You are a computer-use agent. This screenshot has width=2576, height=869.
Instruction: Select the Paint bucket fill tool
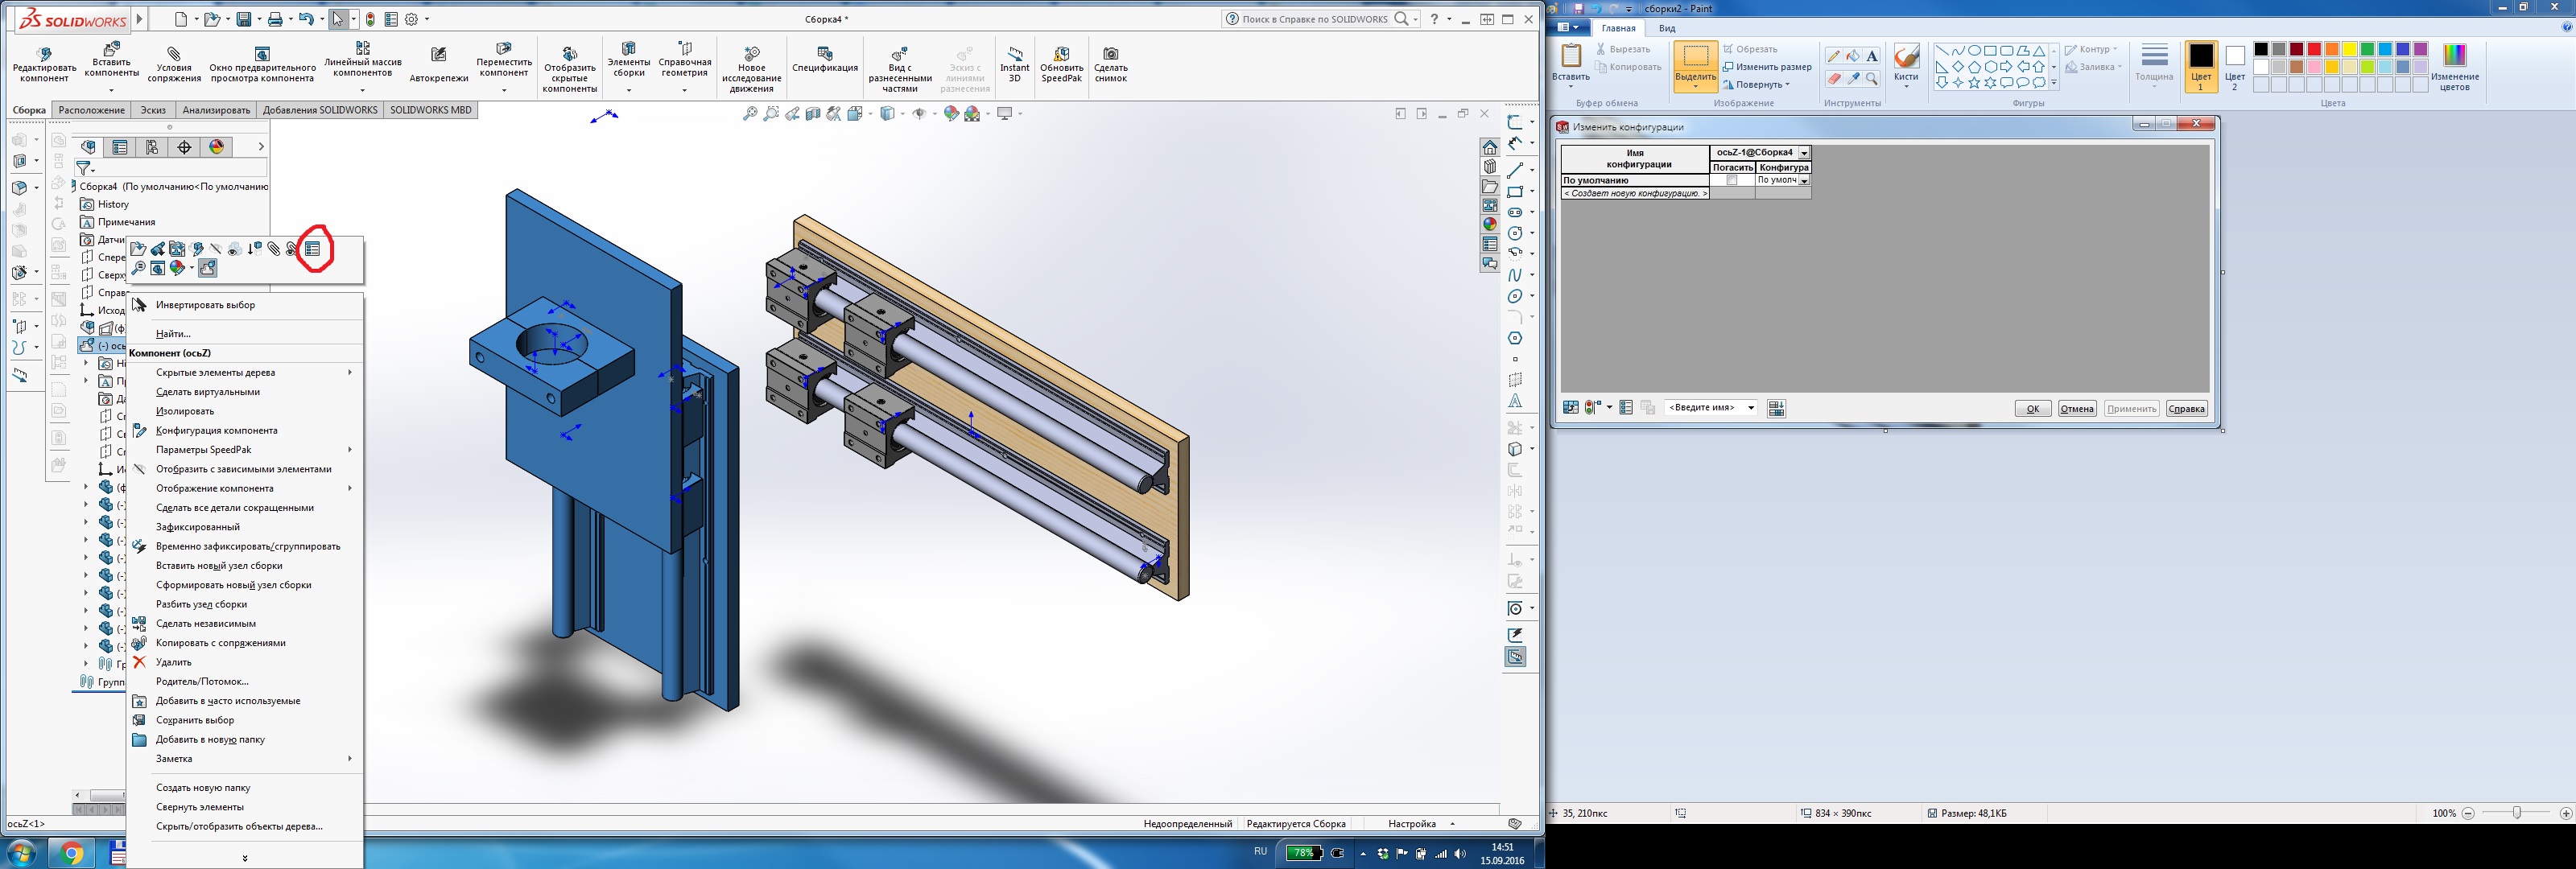[x=1852, y=56]
